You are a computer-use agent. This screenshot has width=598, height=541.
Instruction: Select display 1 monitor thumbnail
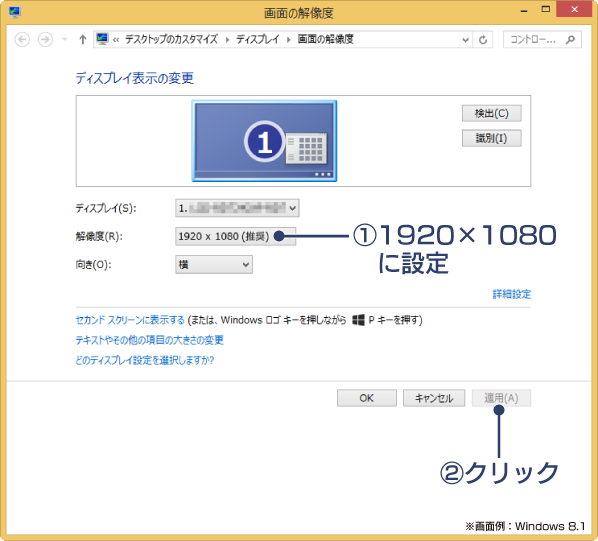(264, 141)
